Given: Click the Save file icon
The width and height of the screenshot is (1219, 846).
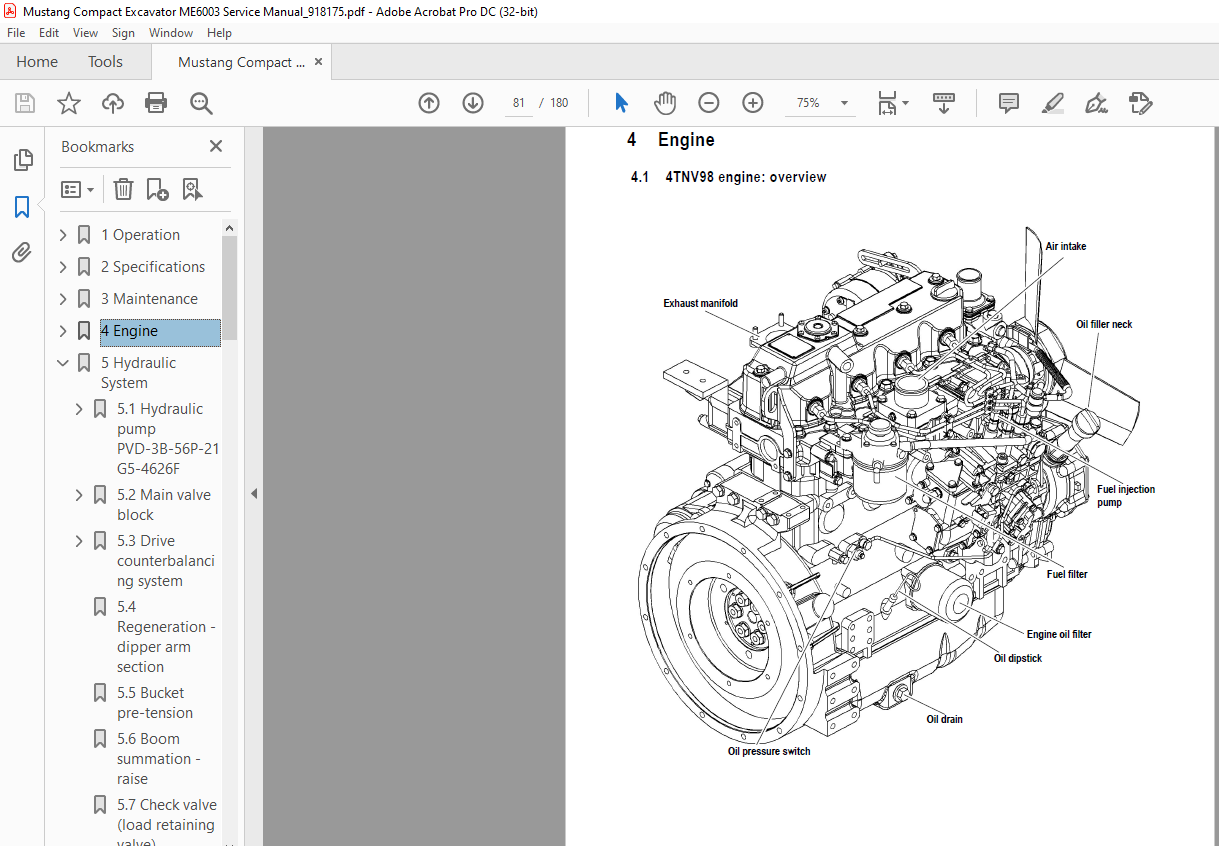Looking at the screenshot, I should (25, 103).
